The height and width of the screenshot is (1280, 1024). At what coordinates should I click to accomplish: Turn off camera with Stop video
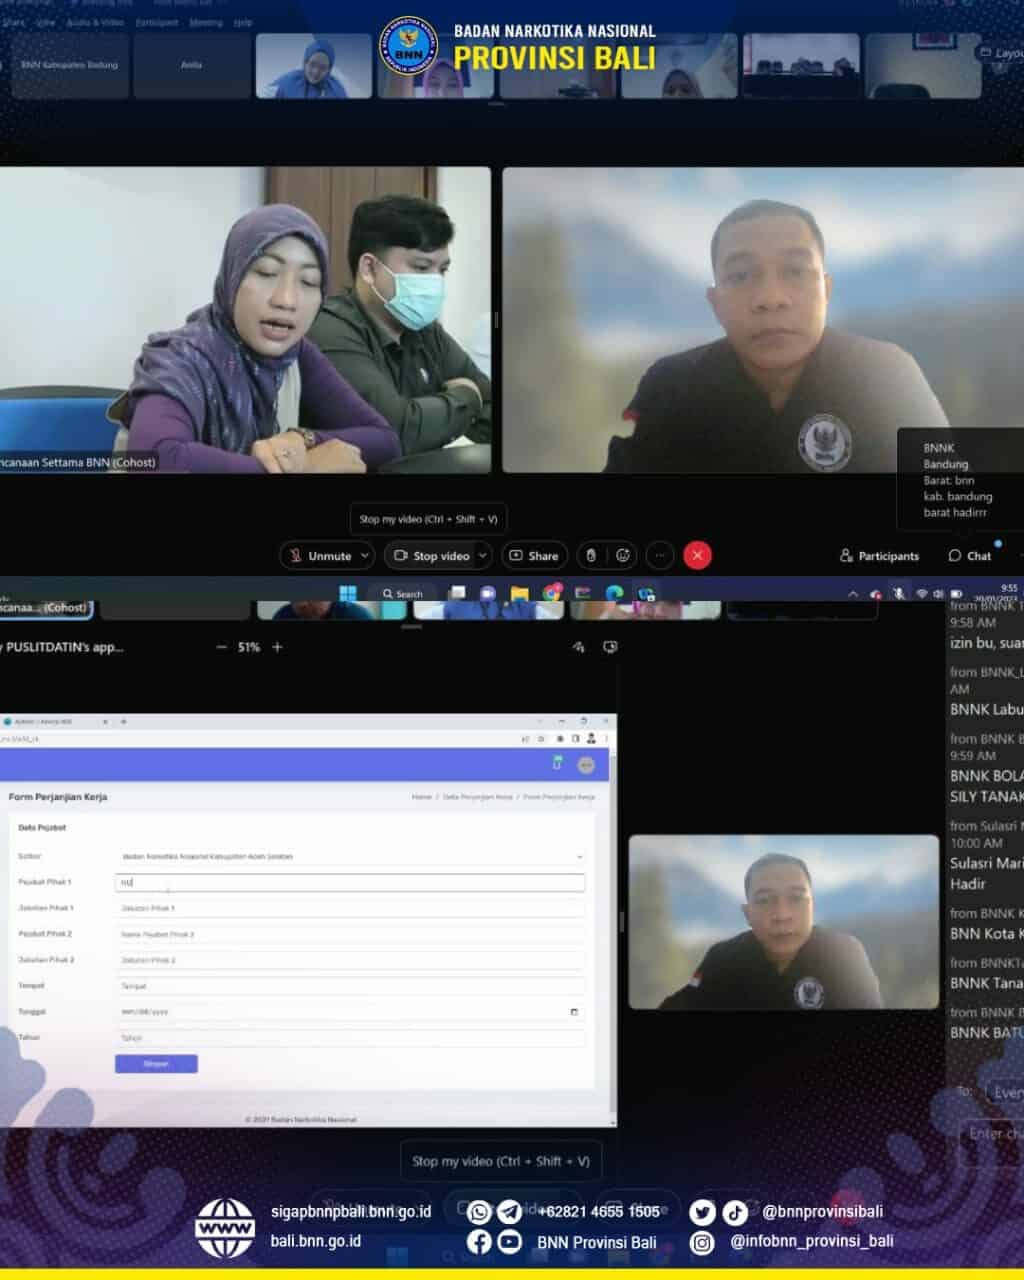[x=431, y=556]
